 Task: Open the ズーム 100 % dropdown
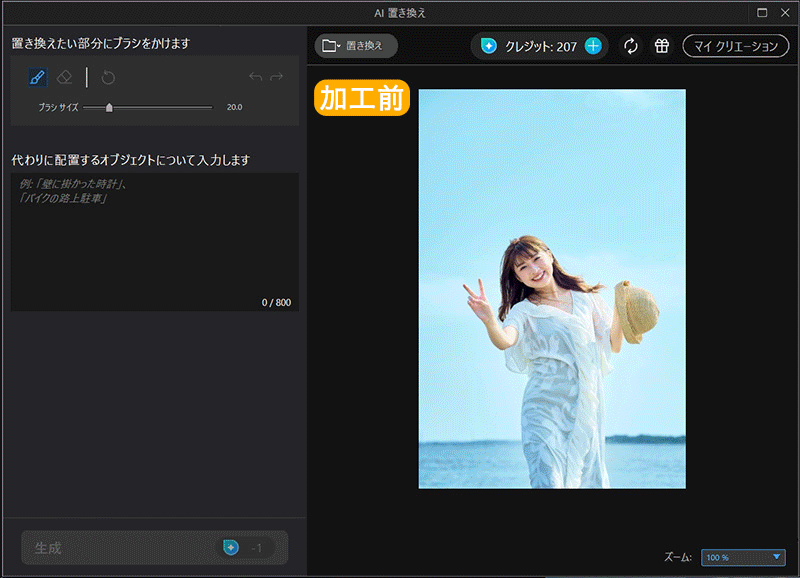click(x=743, y=557)
